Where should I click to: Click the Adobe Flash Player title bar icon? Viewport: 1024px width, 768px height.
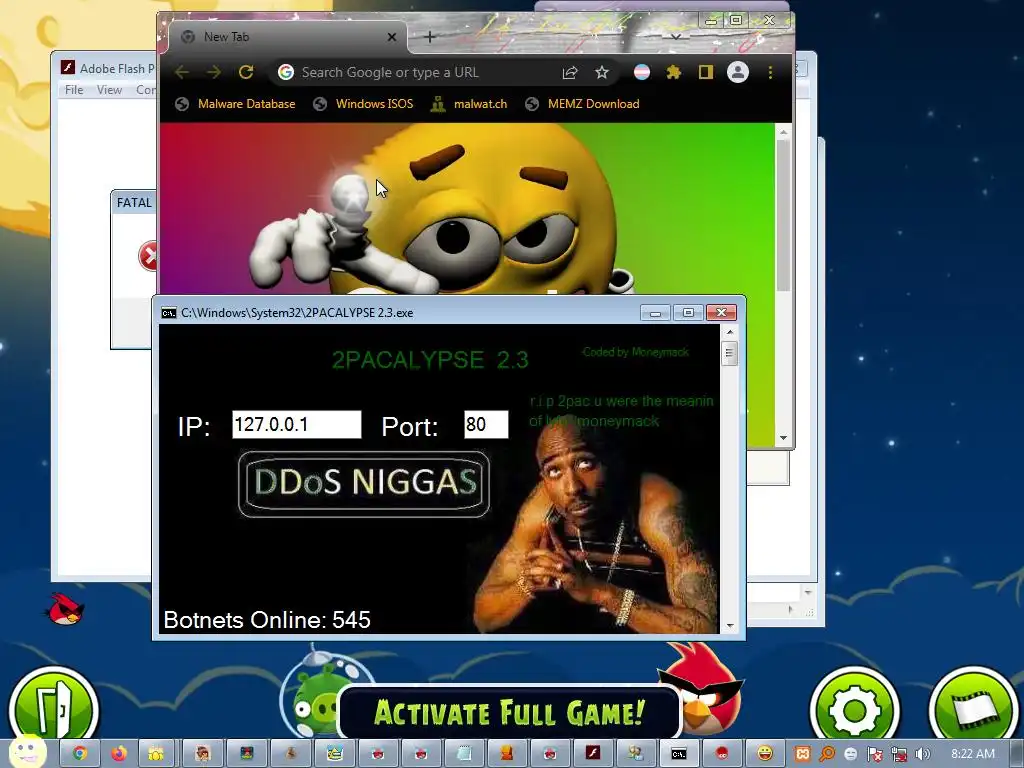pos(67,67)
